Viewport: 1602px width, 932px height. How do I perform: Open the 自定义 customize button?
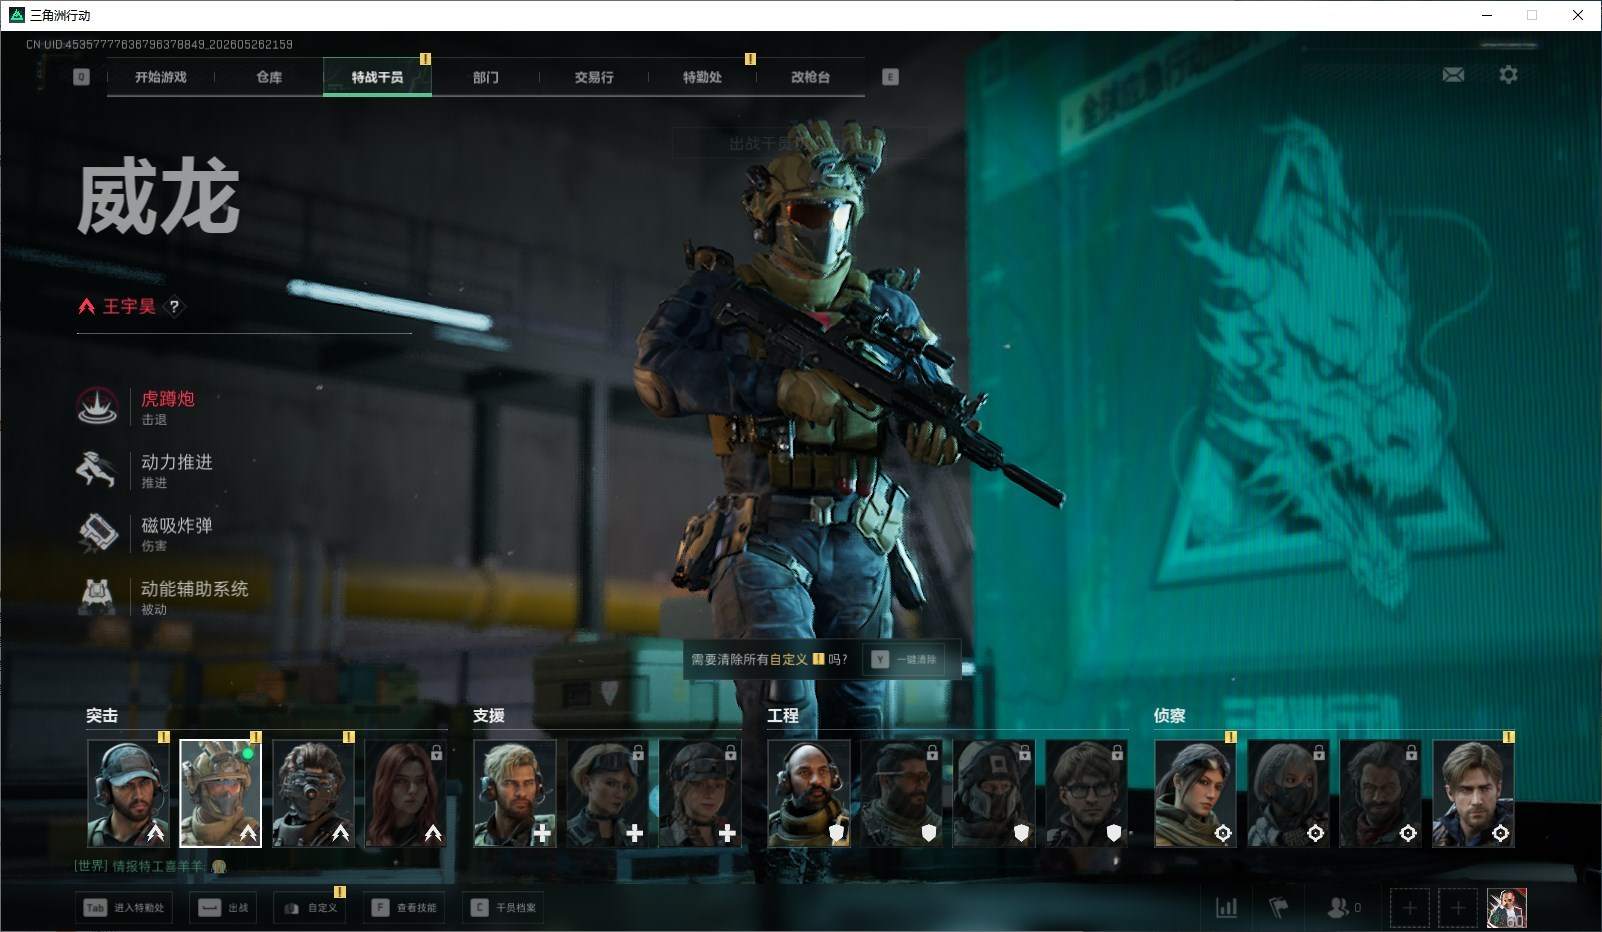click(310, 908)
